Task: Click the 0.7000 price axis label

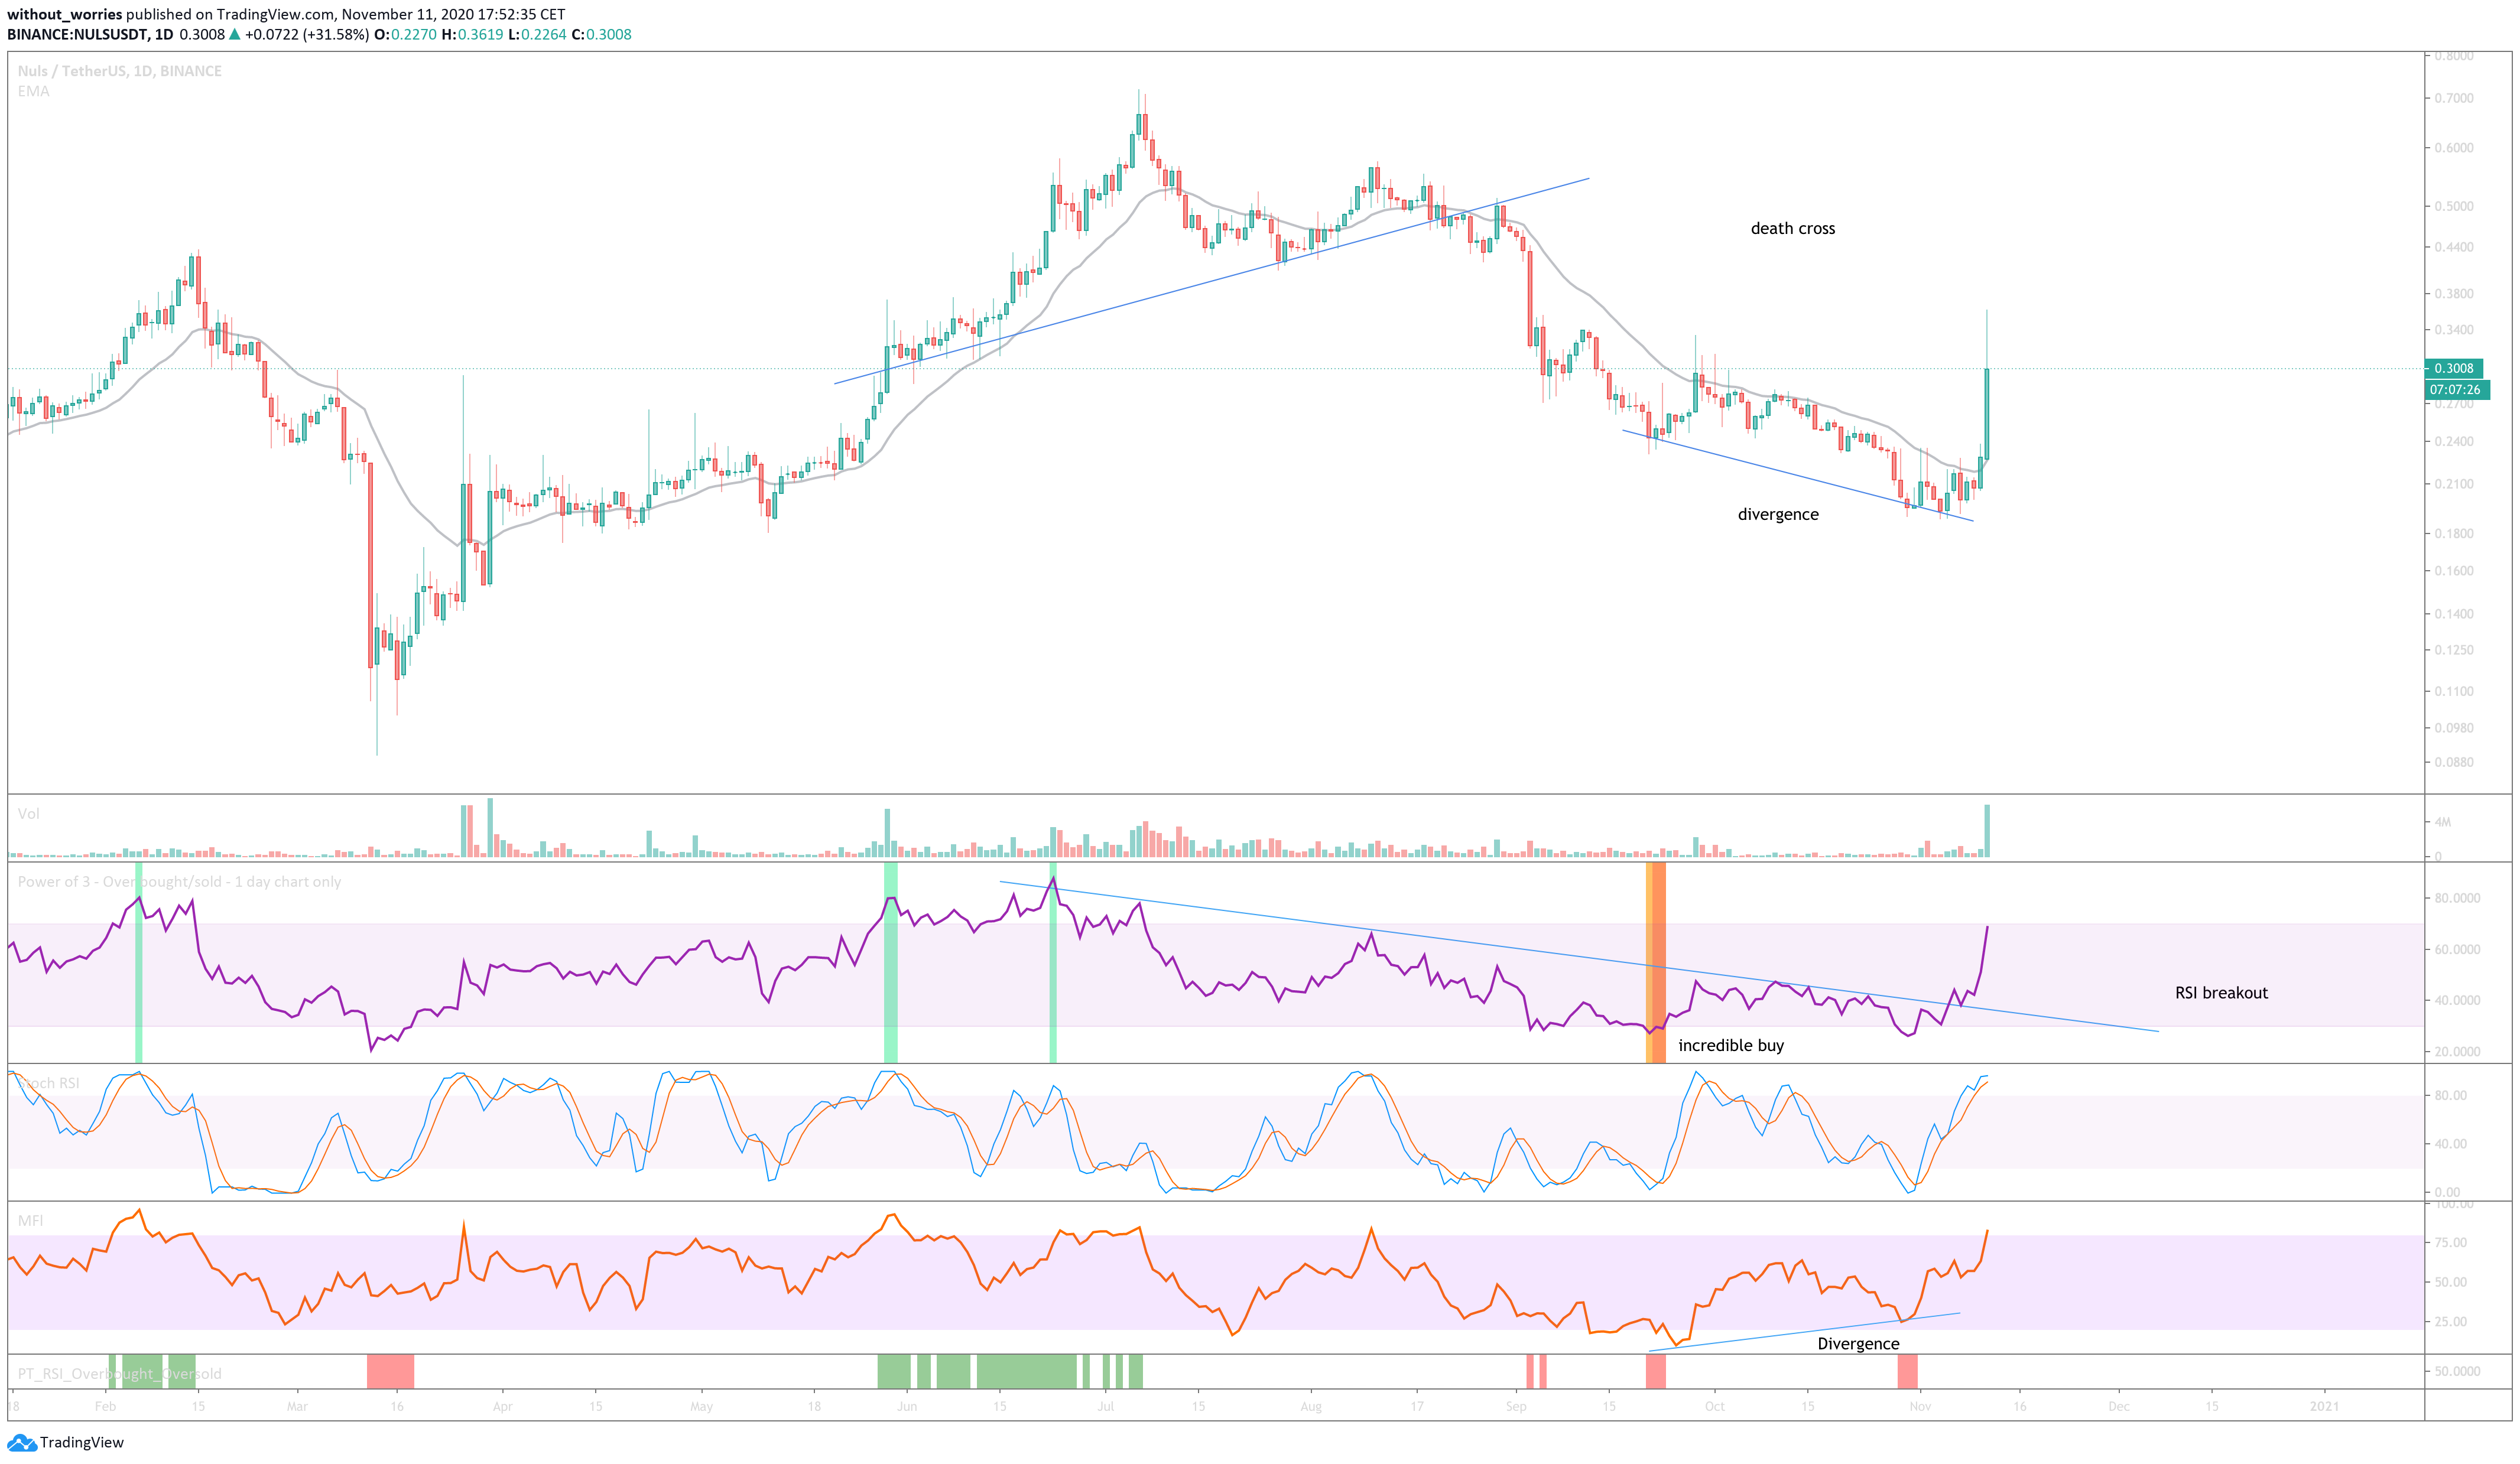Action: click(2453, 98)
